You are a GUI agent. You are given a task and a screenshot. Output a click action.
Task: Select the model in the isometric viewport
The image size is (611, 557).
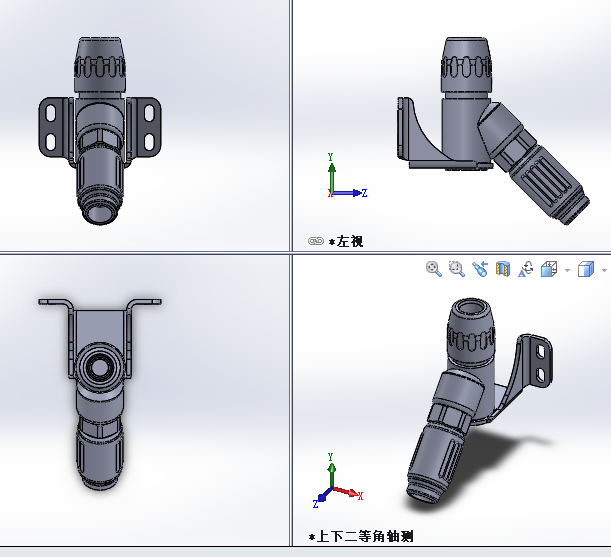coord(479,401)
